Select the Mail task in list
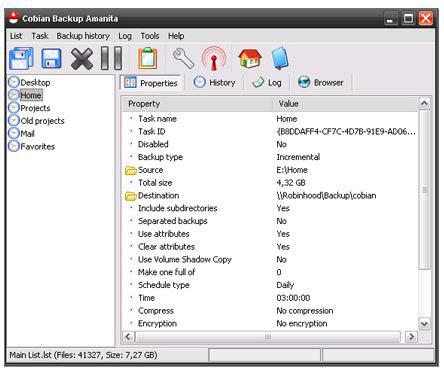 coord(27,134)
